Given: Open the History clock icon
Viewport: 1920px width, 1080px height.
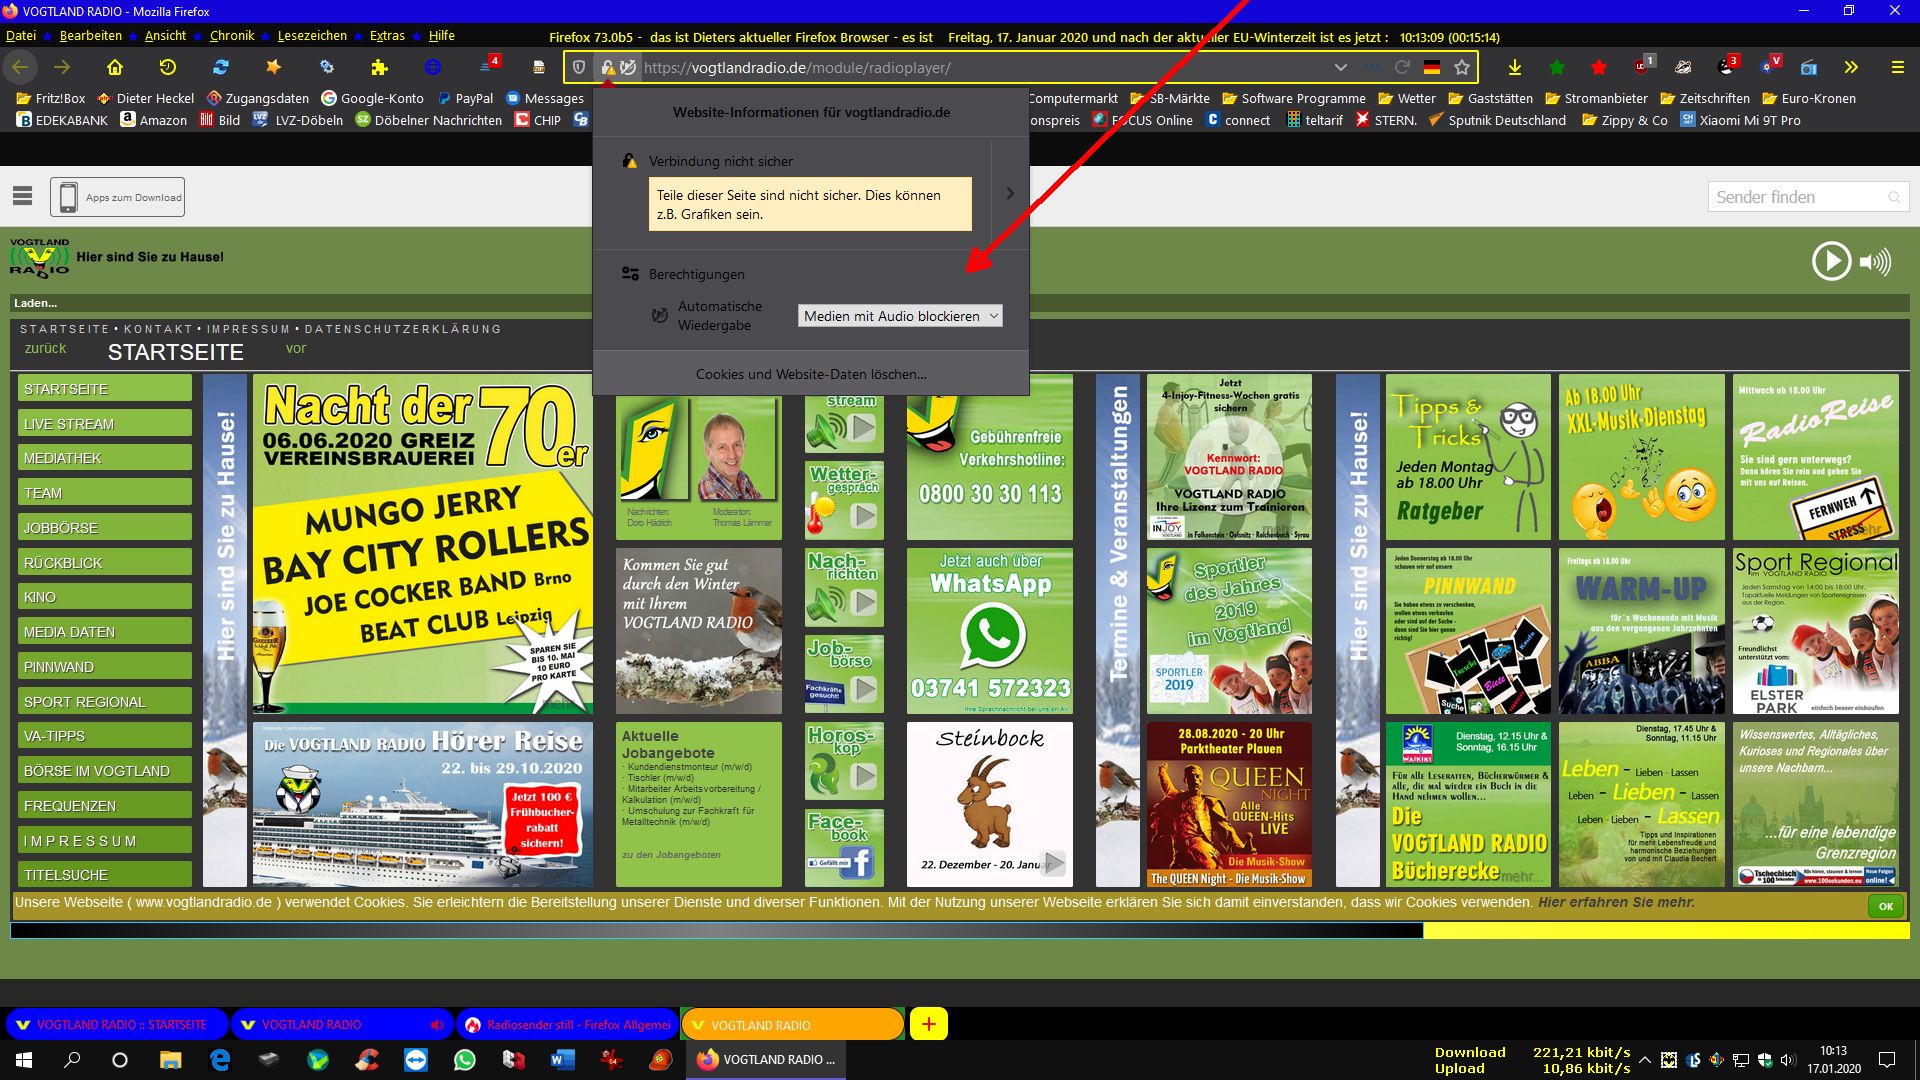Looking at the screenshot, I should [x=168, y=67].
